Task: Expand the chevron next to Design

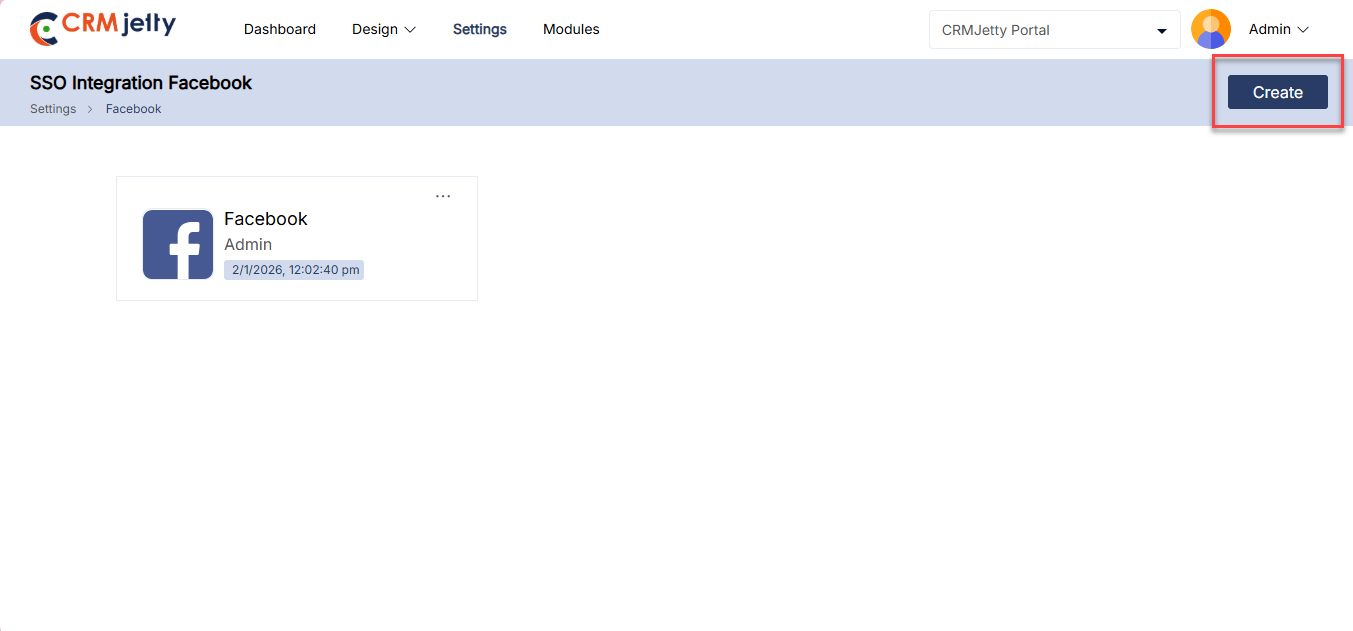Action: pyautogui.click(x=410, y=30)
